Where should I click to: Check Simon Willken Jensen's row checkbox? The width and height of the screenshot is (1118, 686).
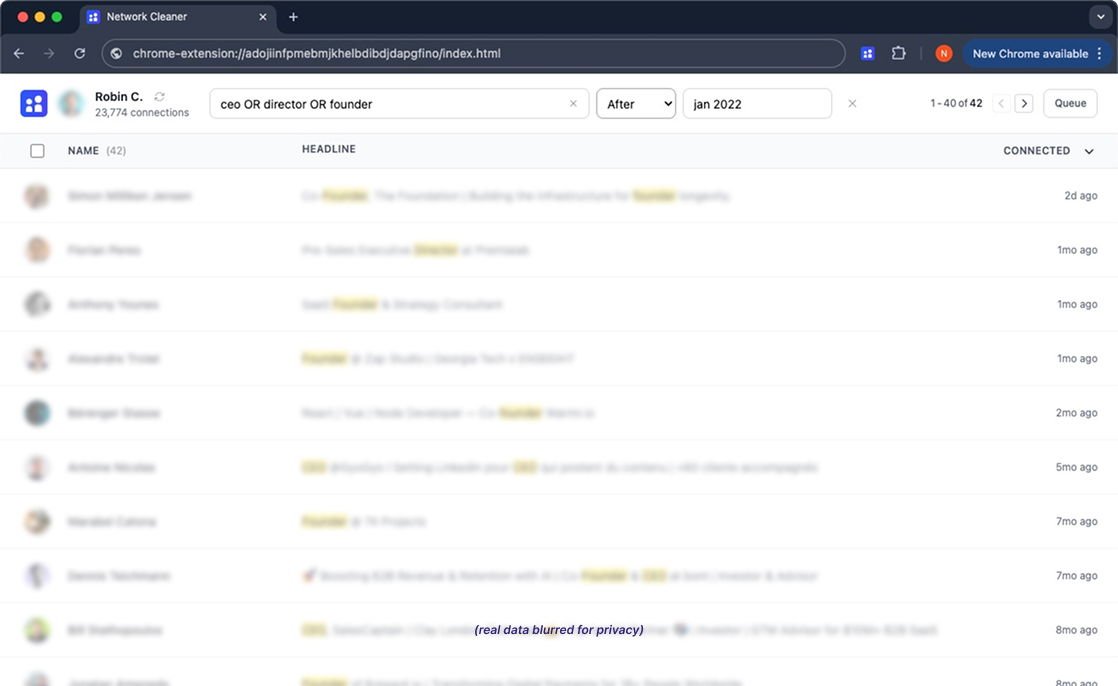coord(37,196)
